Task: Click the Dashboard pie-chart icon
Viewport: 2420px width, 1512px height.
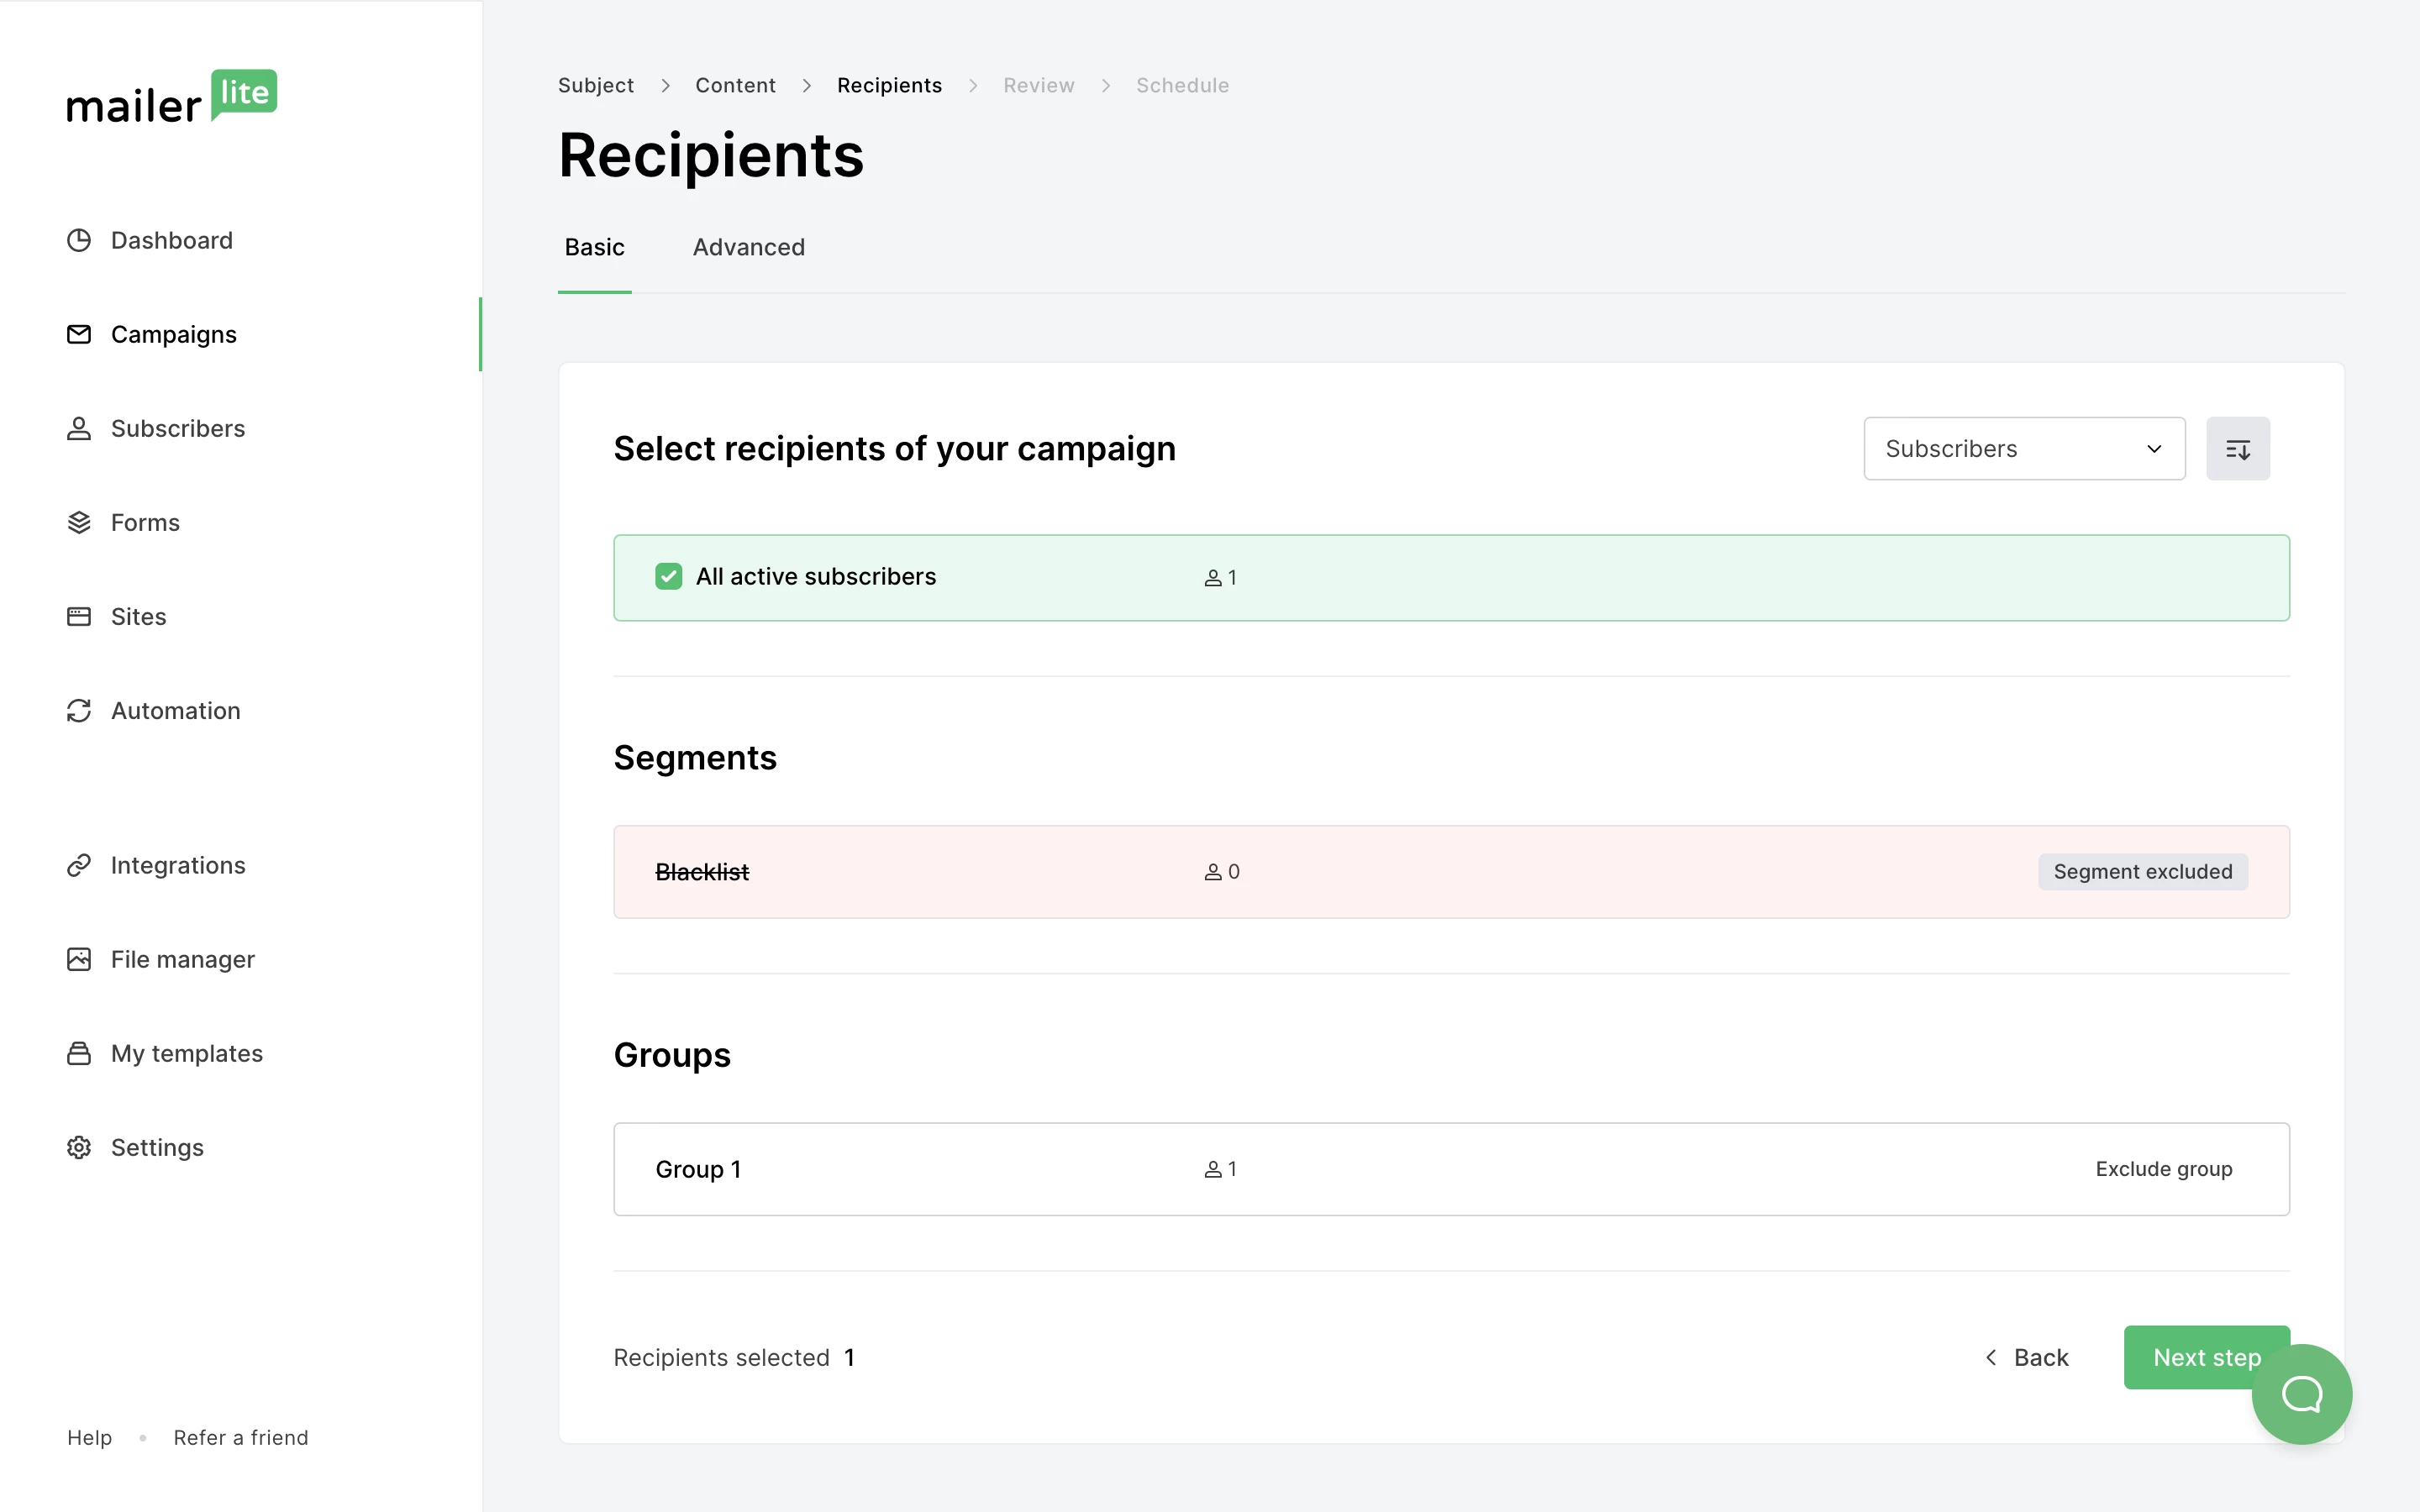Action: click(79, 240)
